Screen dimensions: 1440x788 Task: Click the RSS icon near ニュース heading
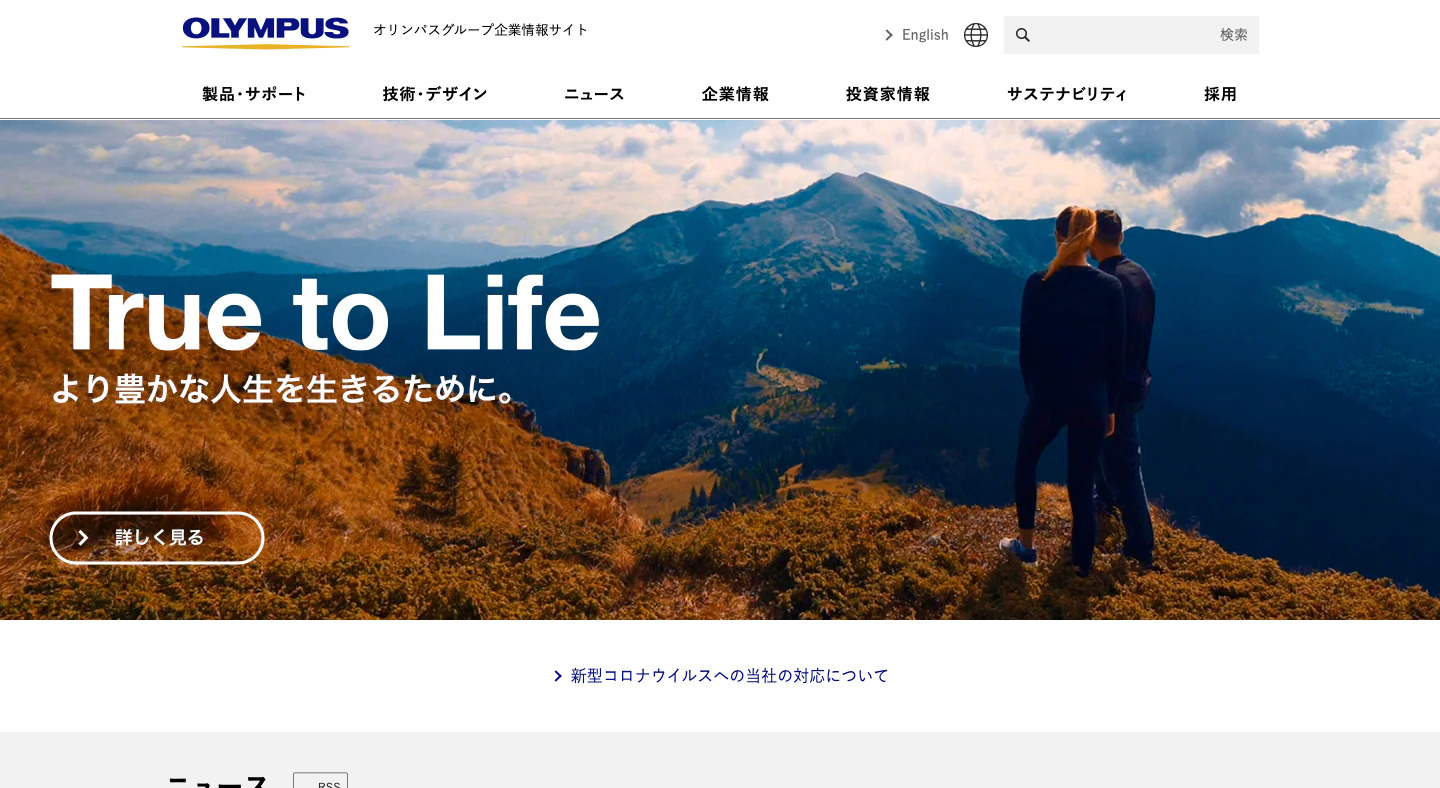320,784
